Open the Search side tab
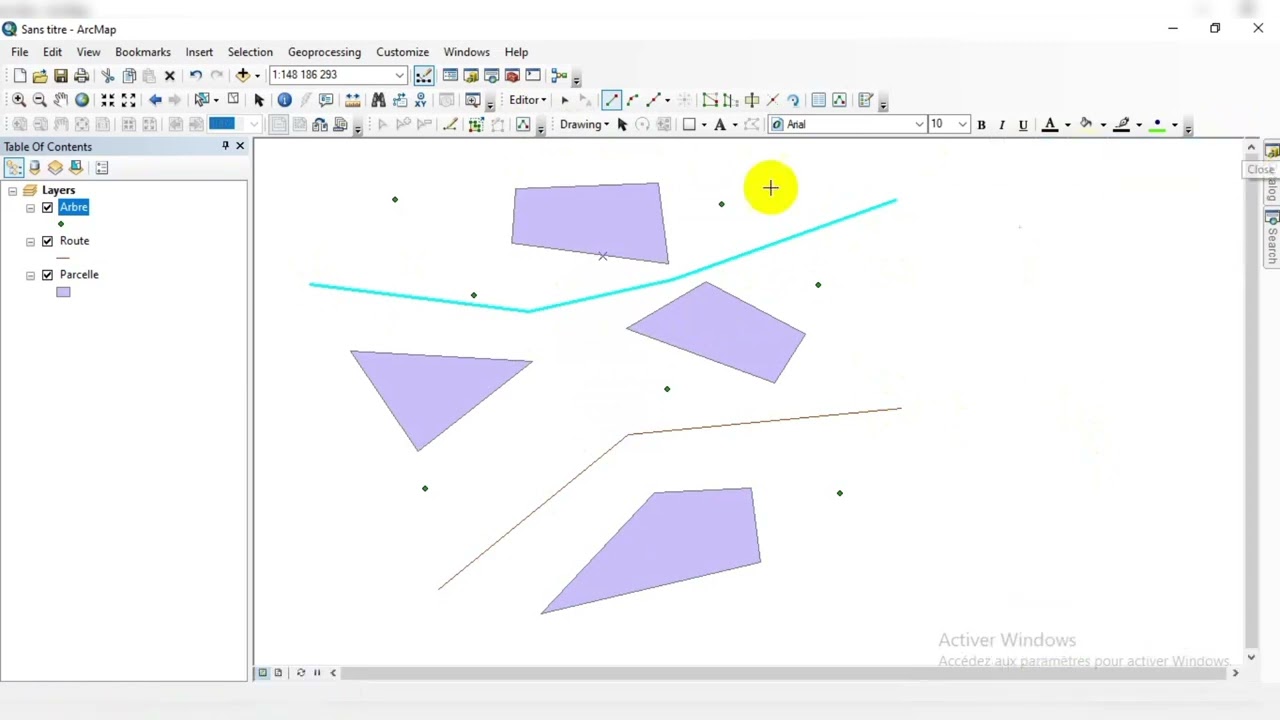The image size is (1280, 720). (1272, 238)
